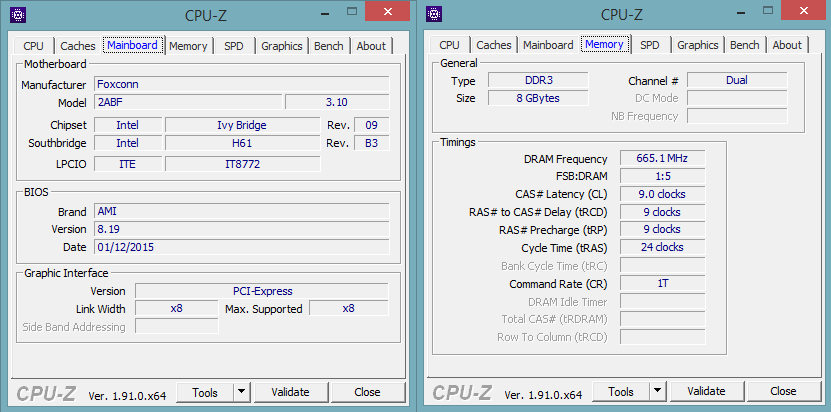Image resolution: width=831 pixels, height=412 pixels.
Task: Click Tools button in right window
Action: [621, 392]
